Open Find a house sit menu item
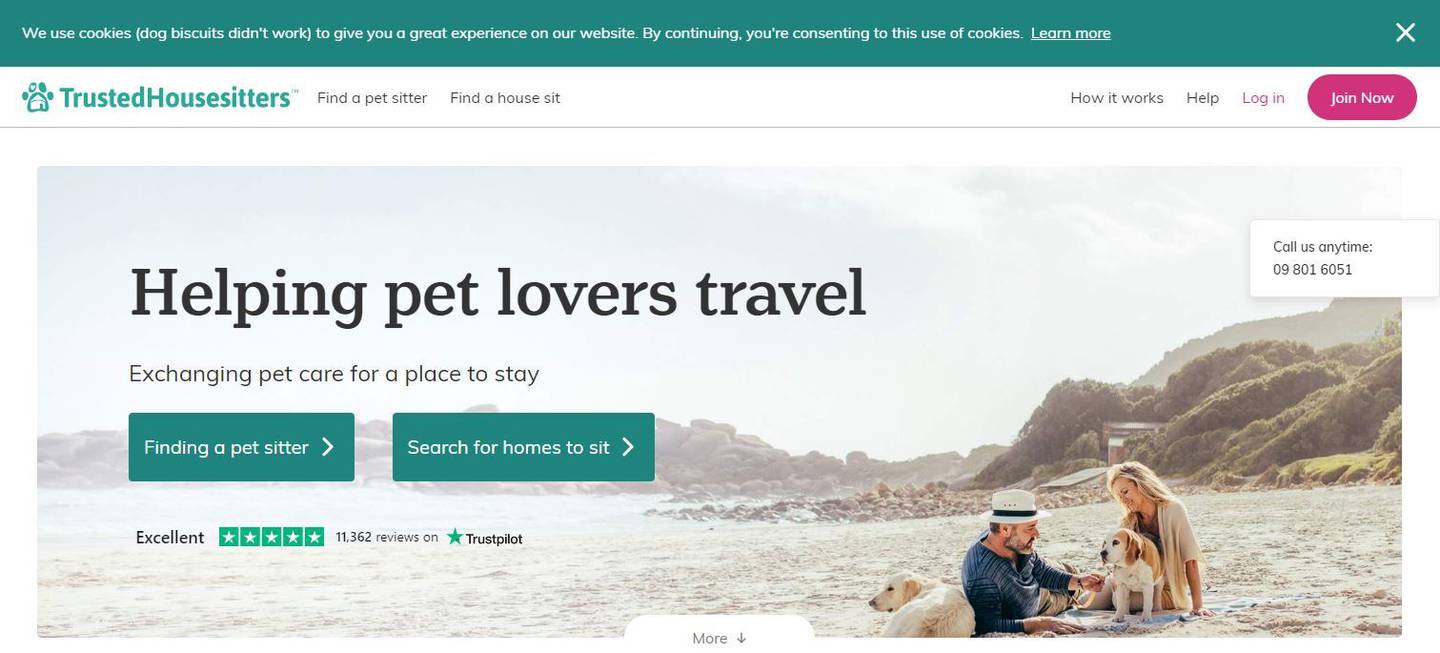This screenshot has width=1440, height=653. pos(505,98)
